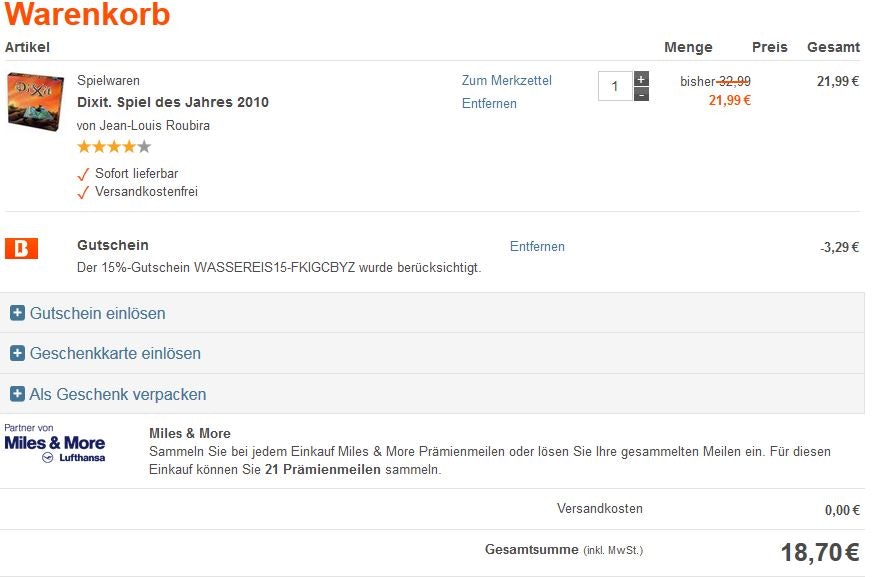Expand the Gutschein einlösen section

[95, 313]
